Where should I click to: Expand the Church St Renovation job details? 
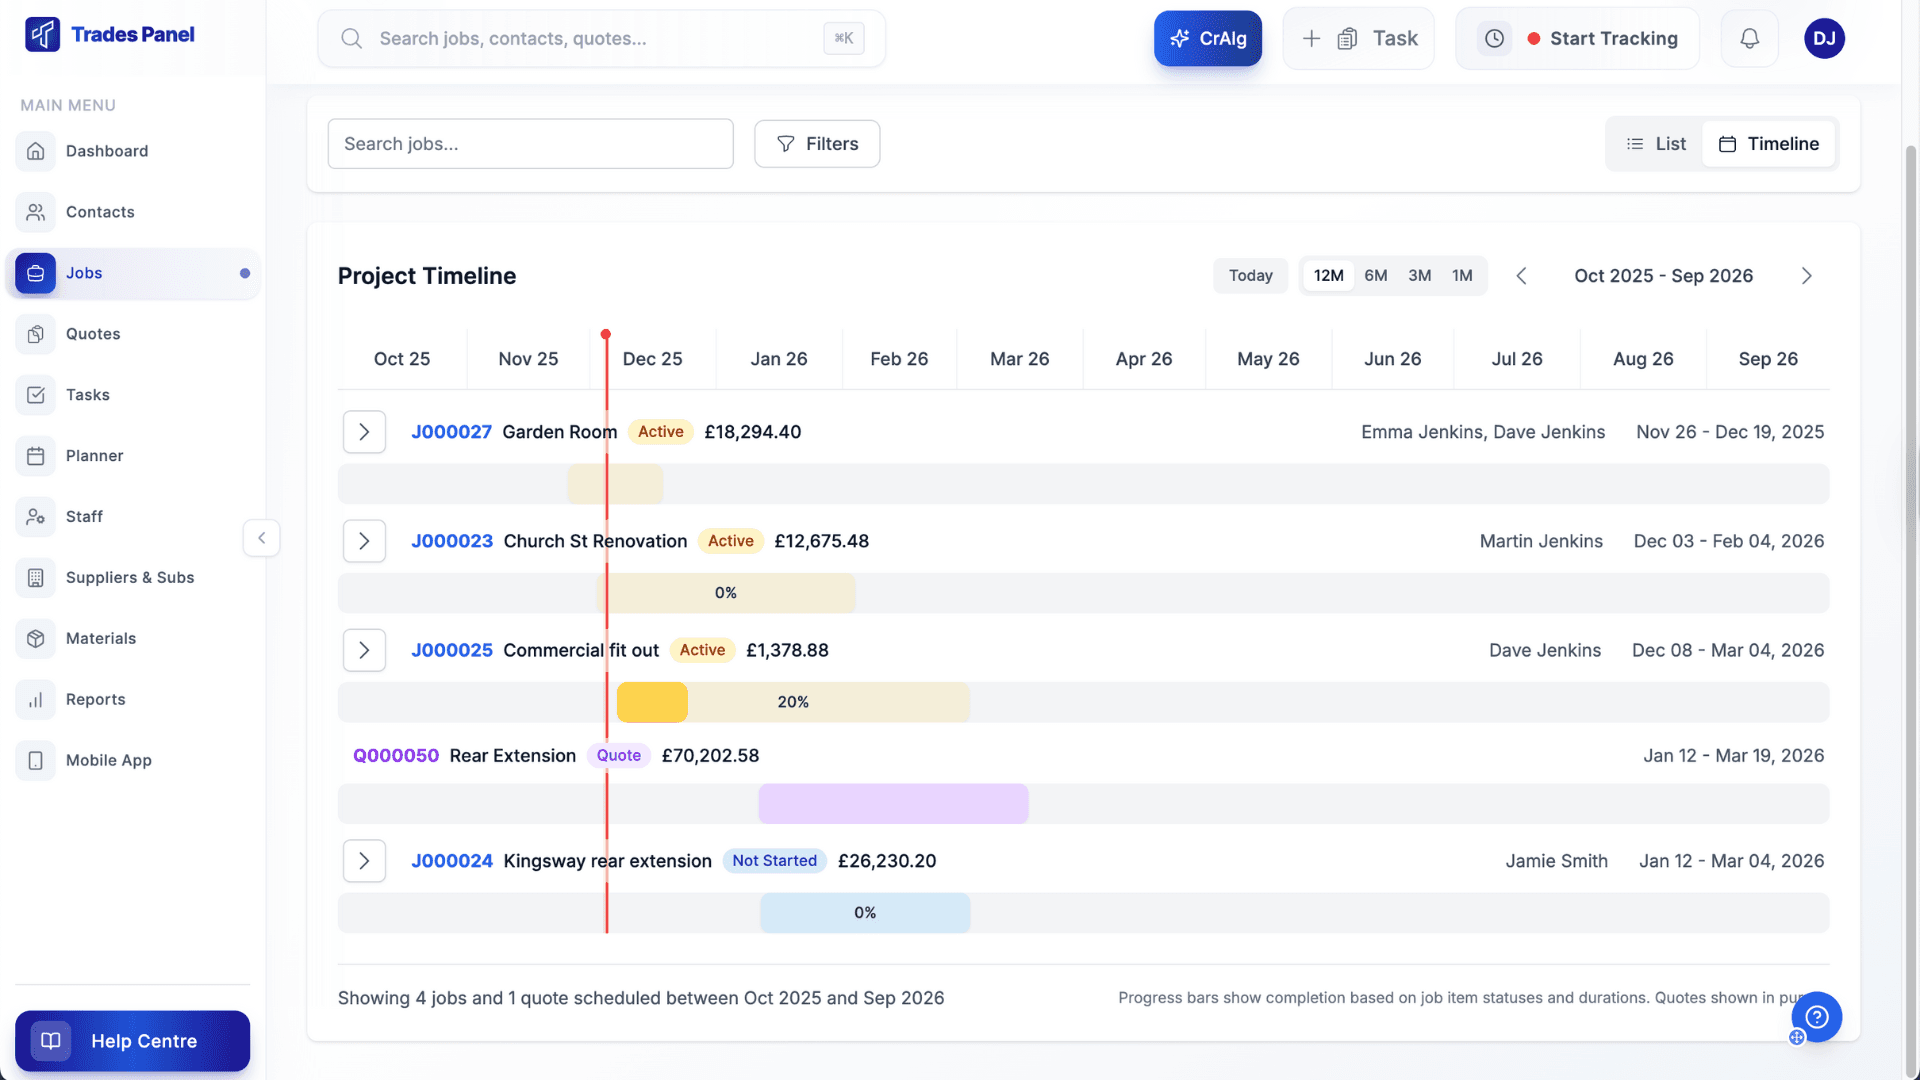(364, 541)
